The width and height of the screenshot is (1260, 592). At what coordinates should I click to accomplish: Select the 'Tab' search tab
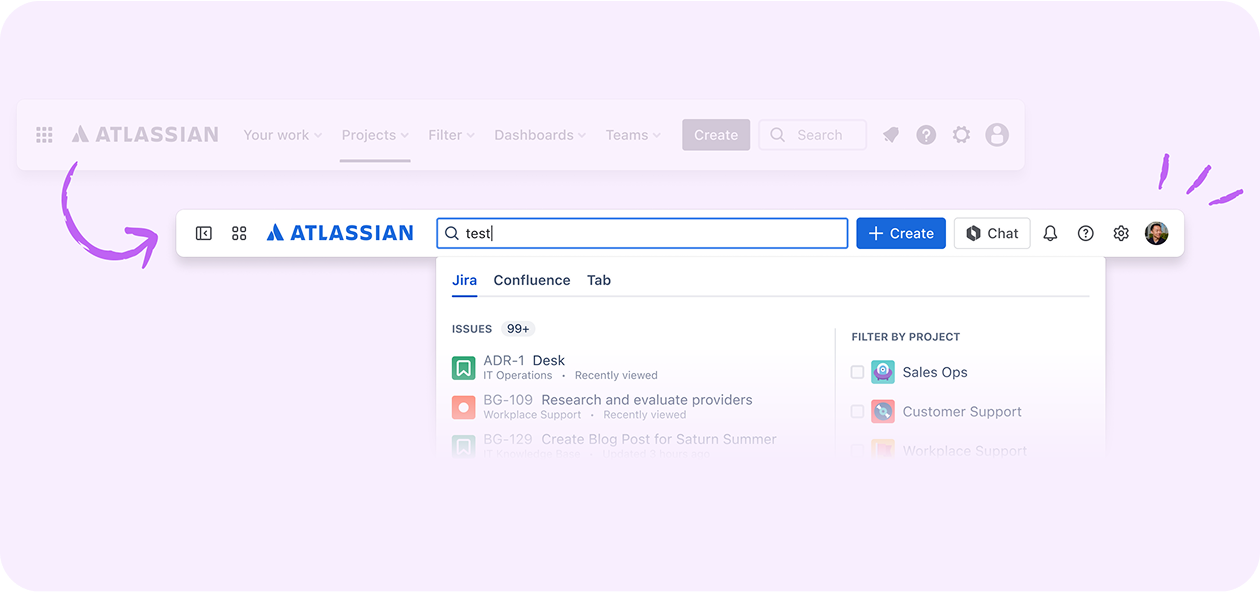tap(599, 280)
